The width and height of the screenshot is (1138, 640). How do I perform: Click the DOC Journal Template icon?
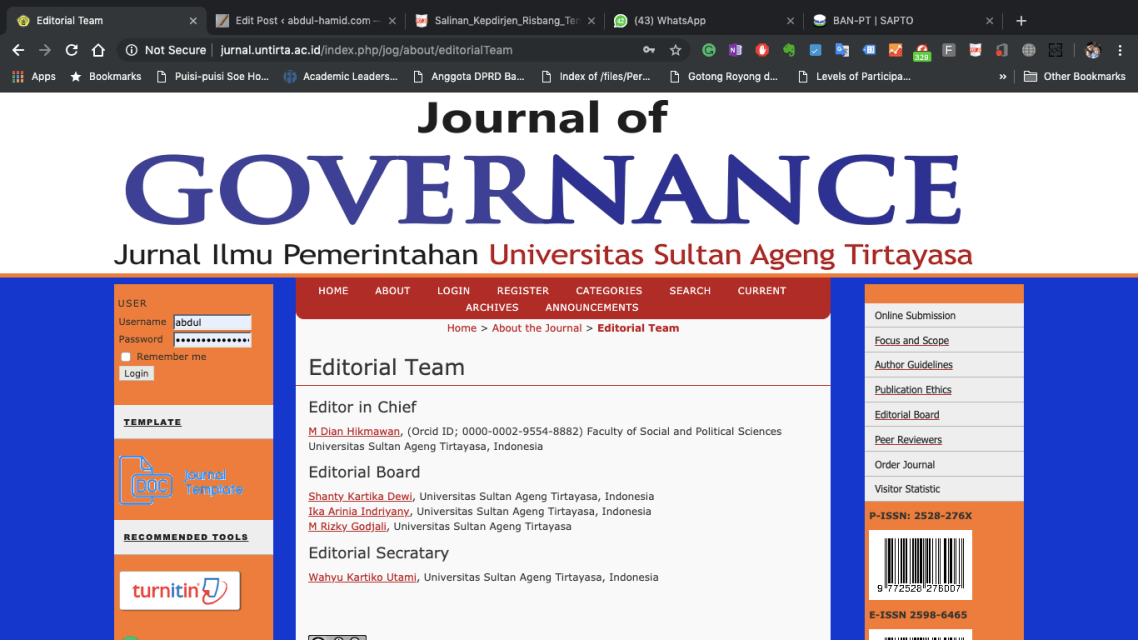[x=181, y=481]
